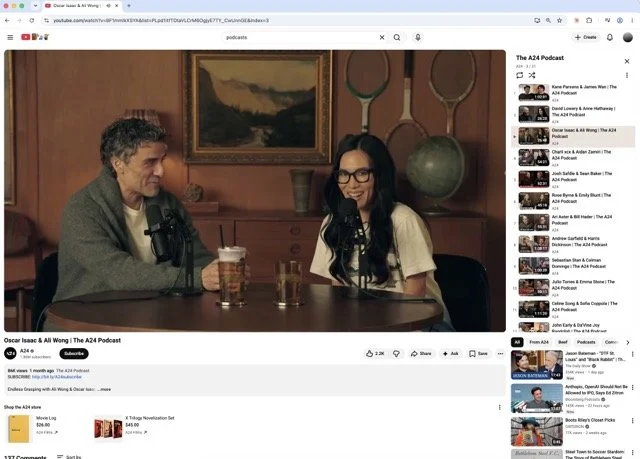
Task: Open the browser extensions puzzle icon
Action: tap(589, 20)
